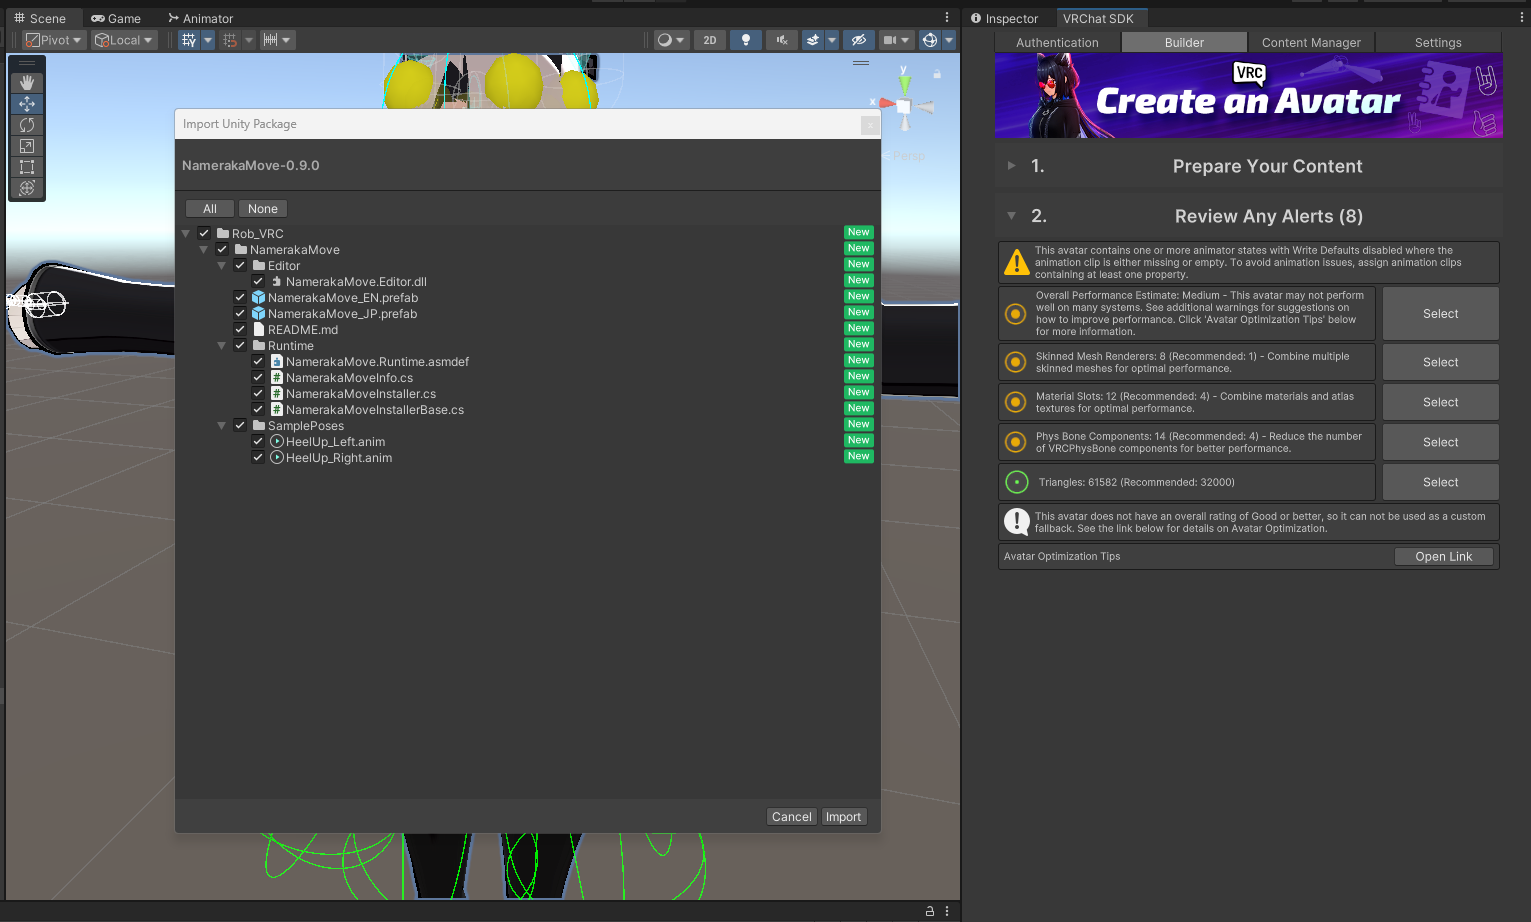Open the Local handle rotation dropdown
The height and width of the screenshot is (922, 1531).
[124, 40]
